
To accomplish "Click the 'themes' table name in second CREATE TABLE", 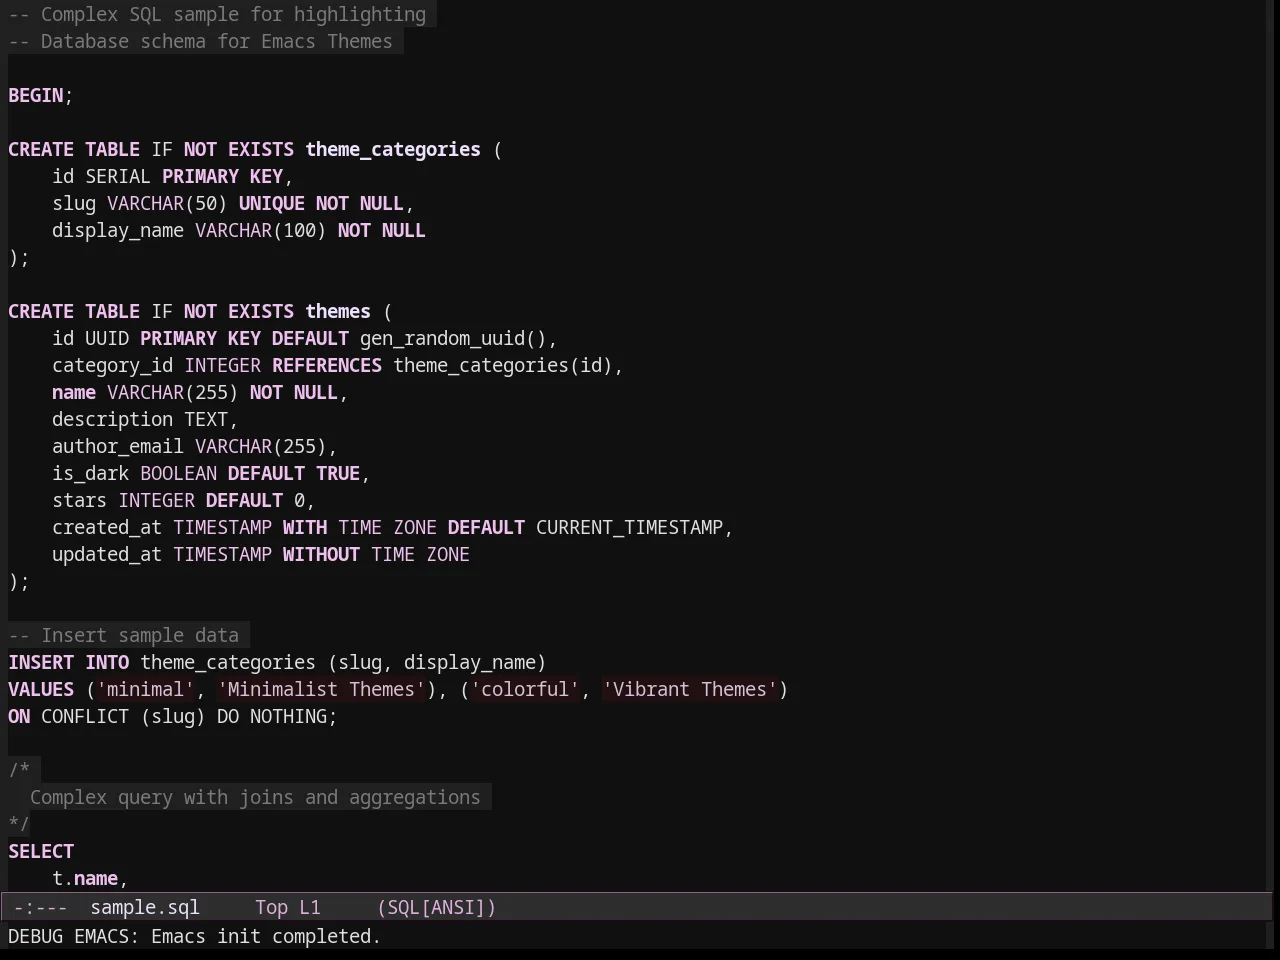I will [x=338, y=312].
